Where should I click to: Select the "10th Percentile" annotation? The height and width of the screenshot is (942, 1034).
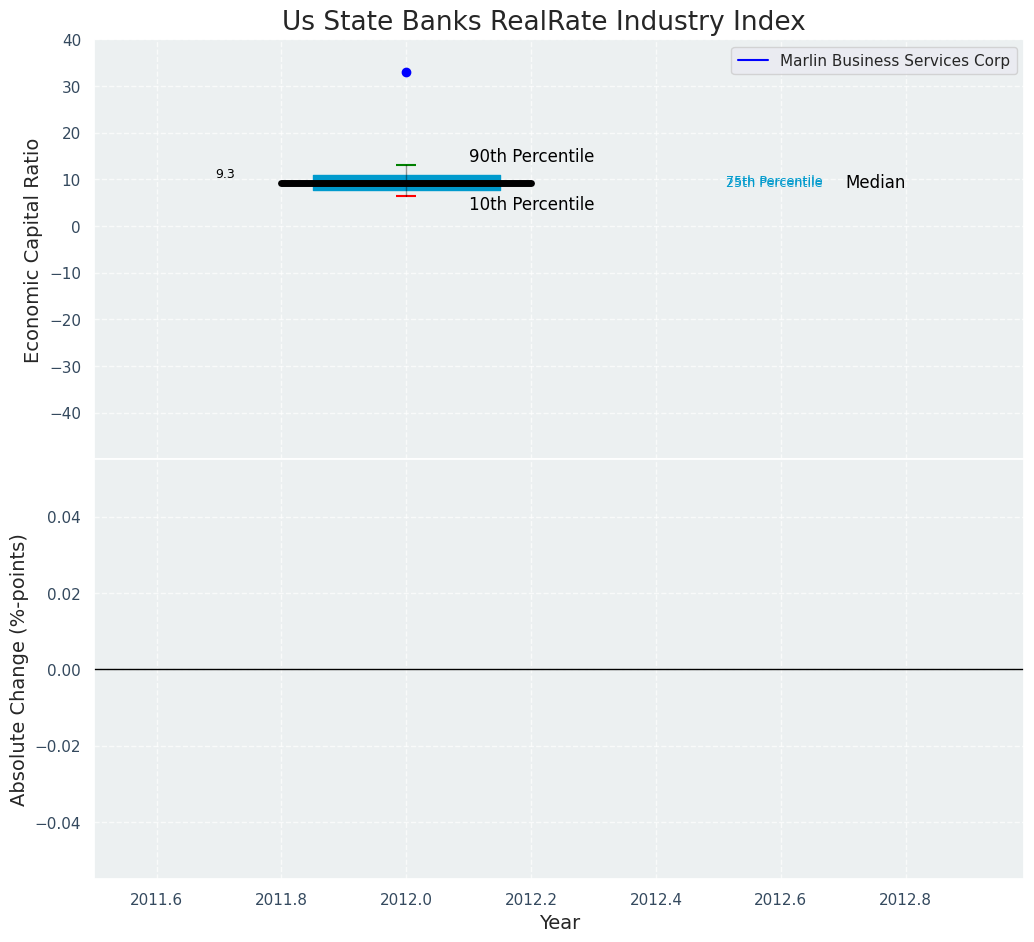531,205
